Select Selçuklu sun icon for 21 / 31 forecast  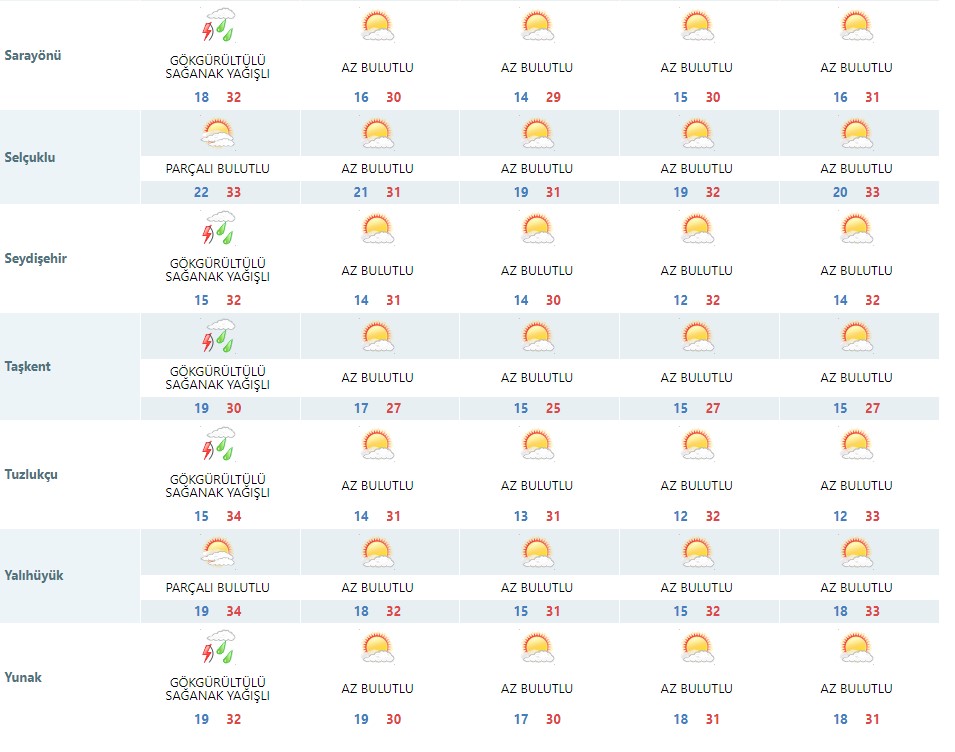pos(378,134)
